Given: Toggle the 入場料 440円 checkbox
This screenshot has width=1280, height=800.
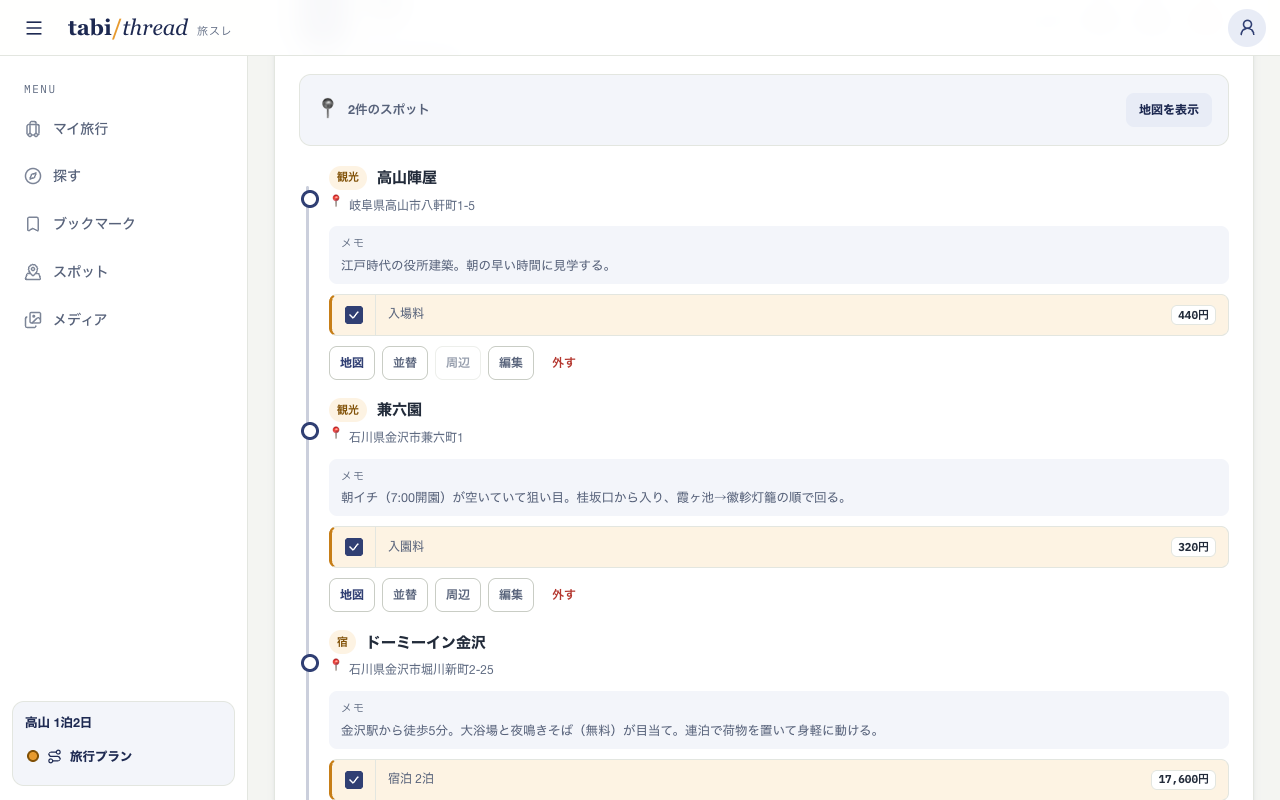Looking at the screenshot, I should tap(354, 315).
